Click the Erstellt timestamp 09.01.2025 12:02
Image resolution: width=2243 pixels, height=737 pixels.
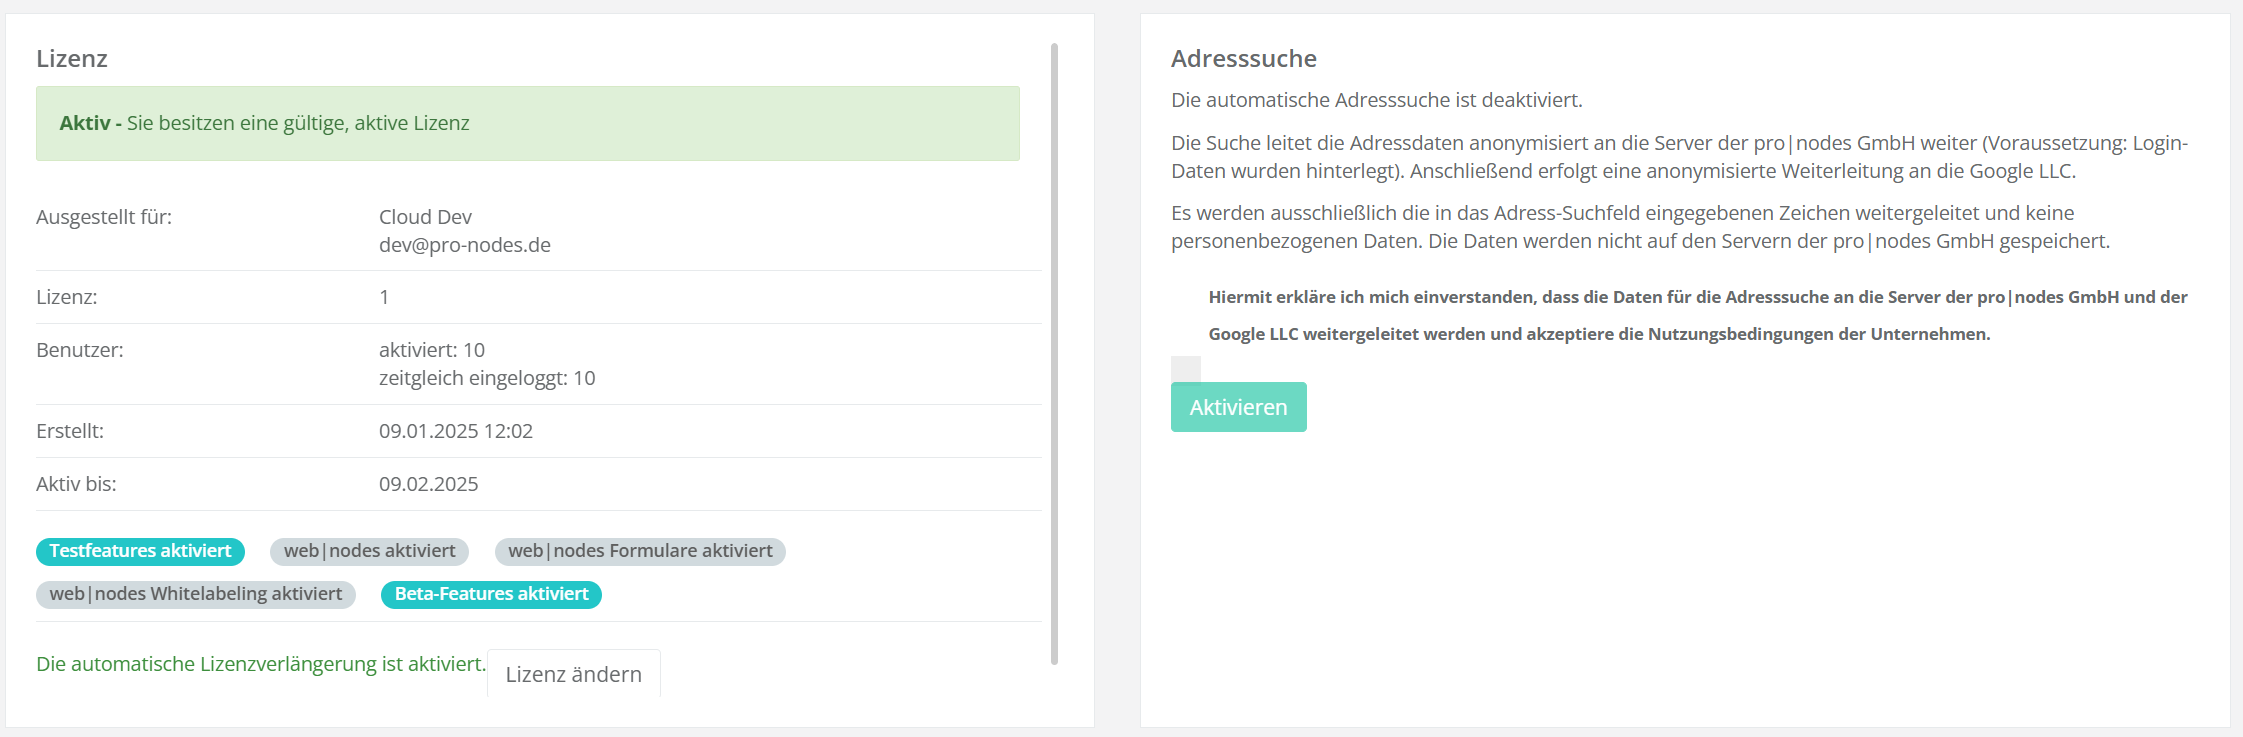click(455, 431)
